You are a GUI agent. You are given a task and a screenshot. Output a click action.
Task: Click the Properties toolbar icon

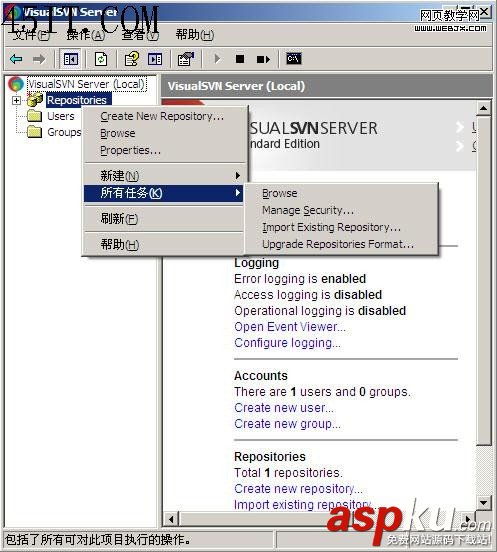(186, 59)
